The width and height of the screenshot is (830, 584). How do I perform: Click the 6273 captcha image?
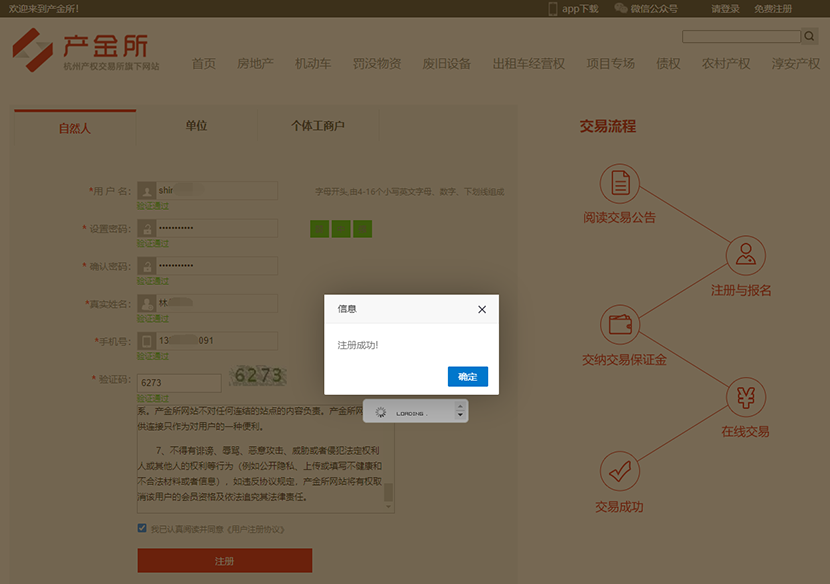[258, 376]
